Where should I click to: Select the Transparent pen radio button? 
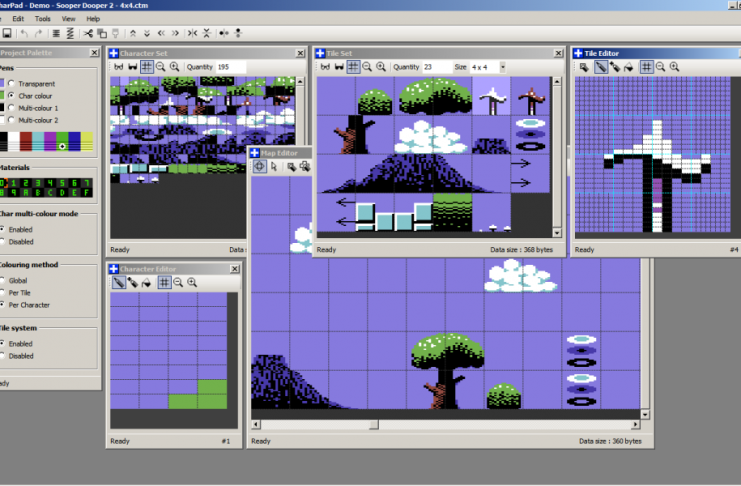(11, 83)
